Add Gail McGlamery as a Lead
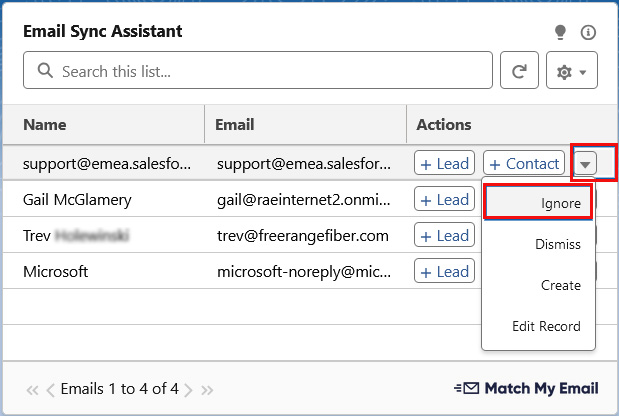This screenshot has height=416, width=619. 444,200
